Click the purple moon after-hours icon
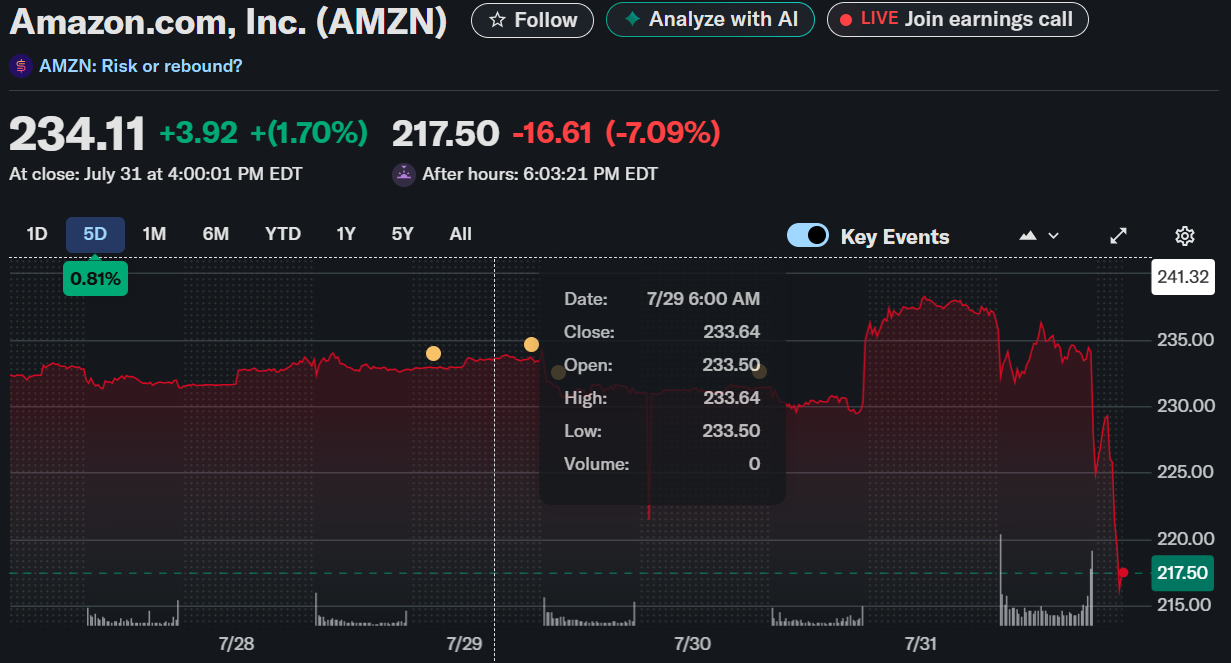Viewport: 1231px width, 663px height. (403, 174)
